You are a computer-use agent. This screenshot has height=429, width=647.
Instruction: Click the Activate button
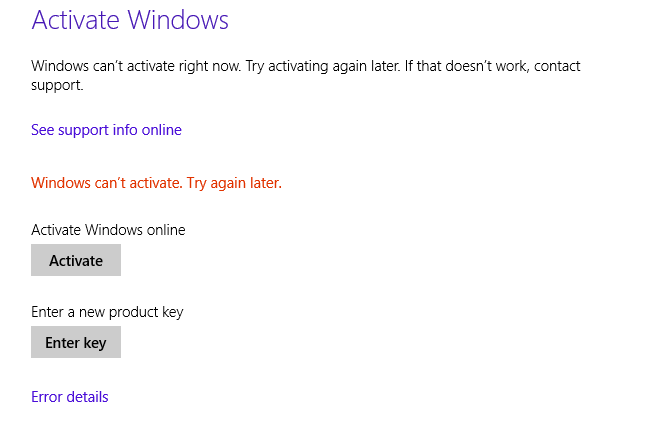tap(76, 260)
